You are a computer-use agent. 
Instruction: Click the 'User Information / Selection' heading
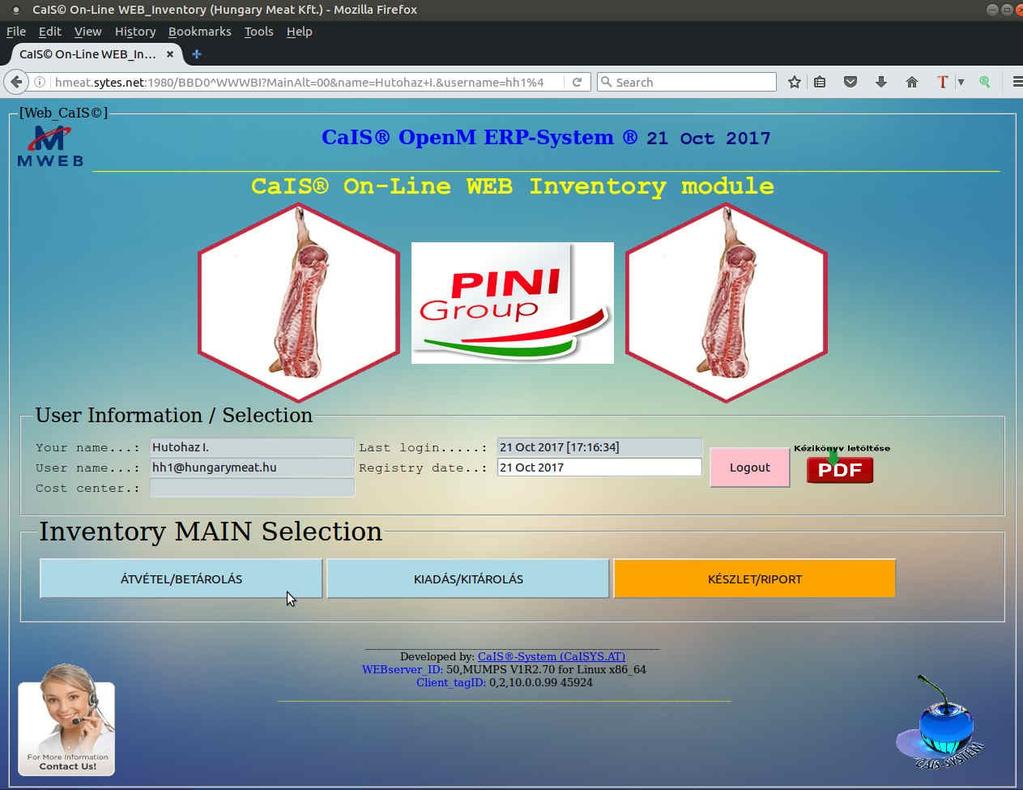pos(174,415)
